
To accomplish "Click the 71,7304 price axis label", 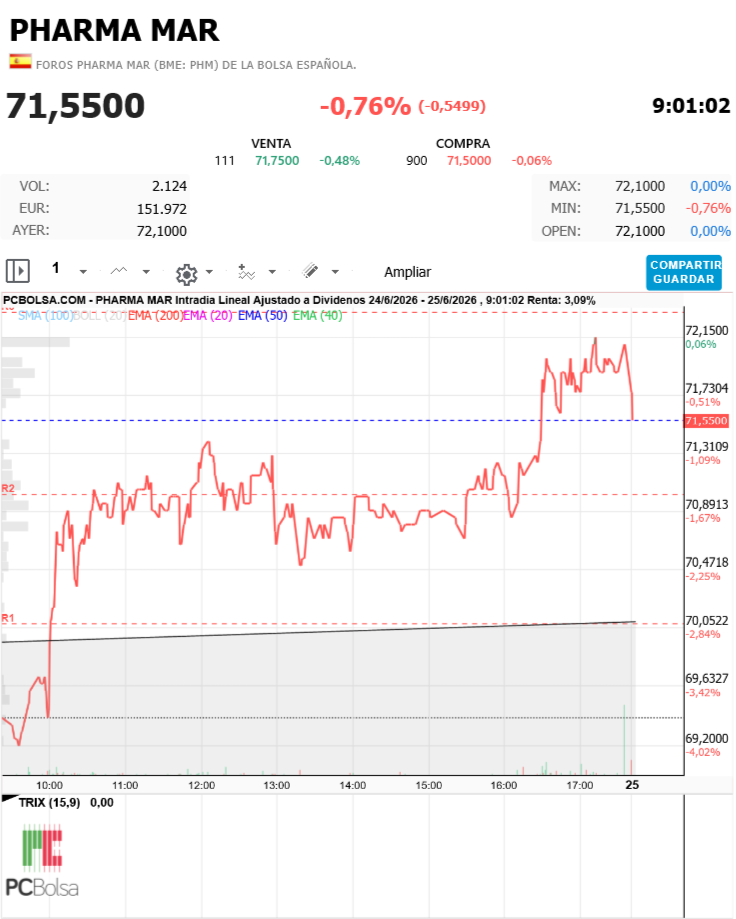I will pyautogui.click(x=707, y=389).
